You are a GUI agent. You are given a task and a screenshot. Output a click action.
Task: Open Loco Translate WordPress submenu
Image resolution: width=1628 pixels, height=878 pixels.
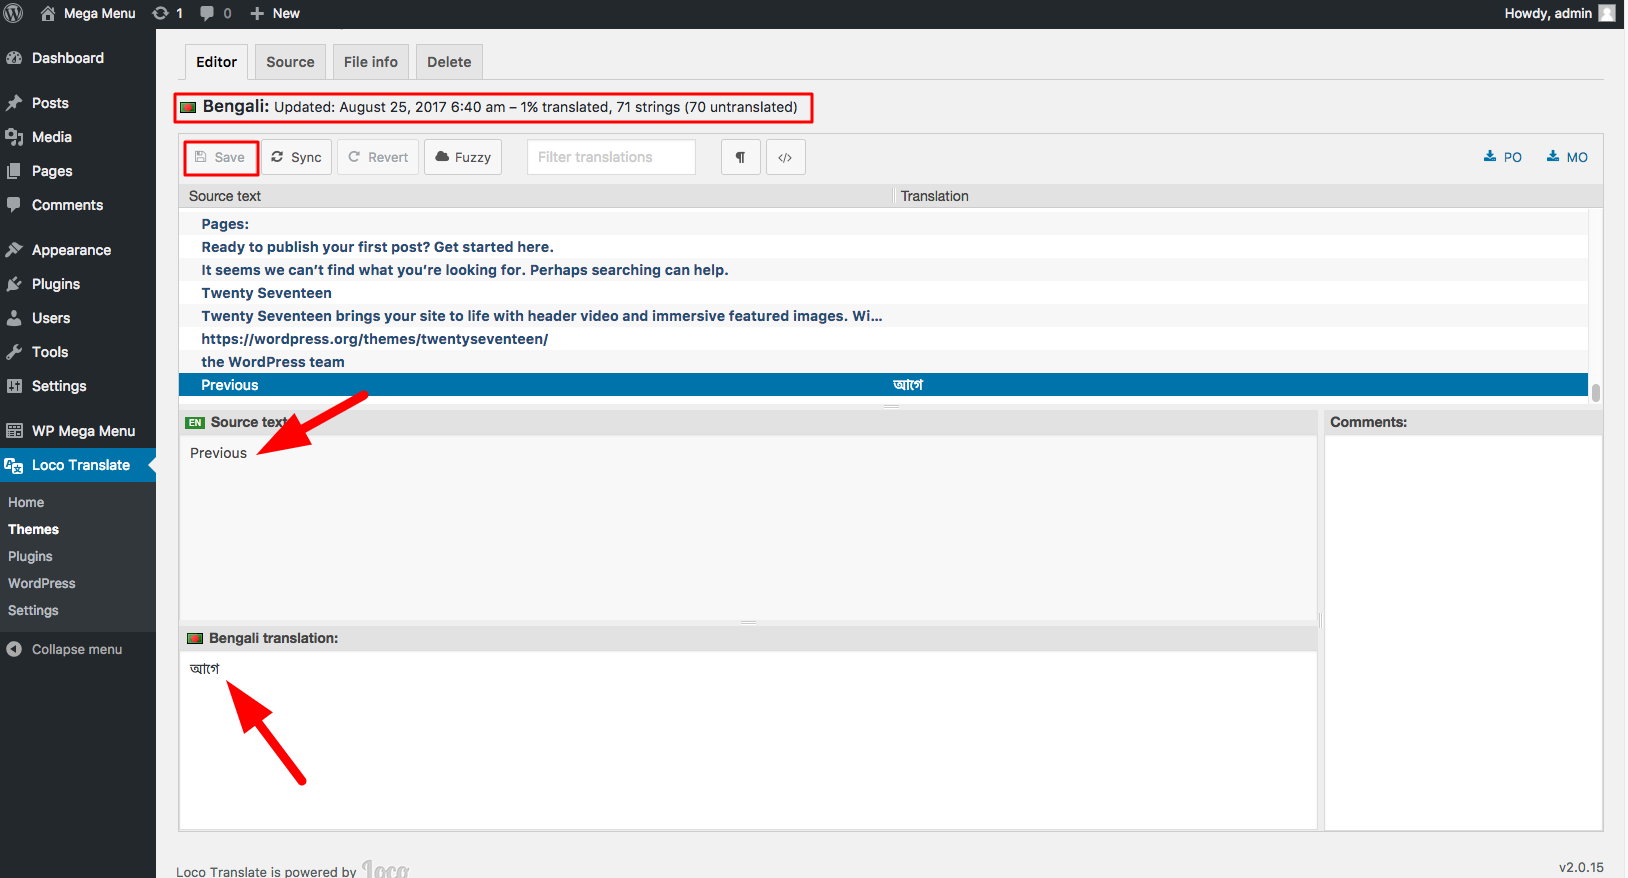tap(42, 583)
